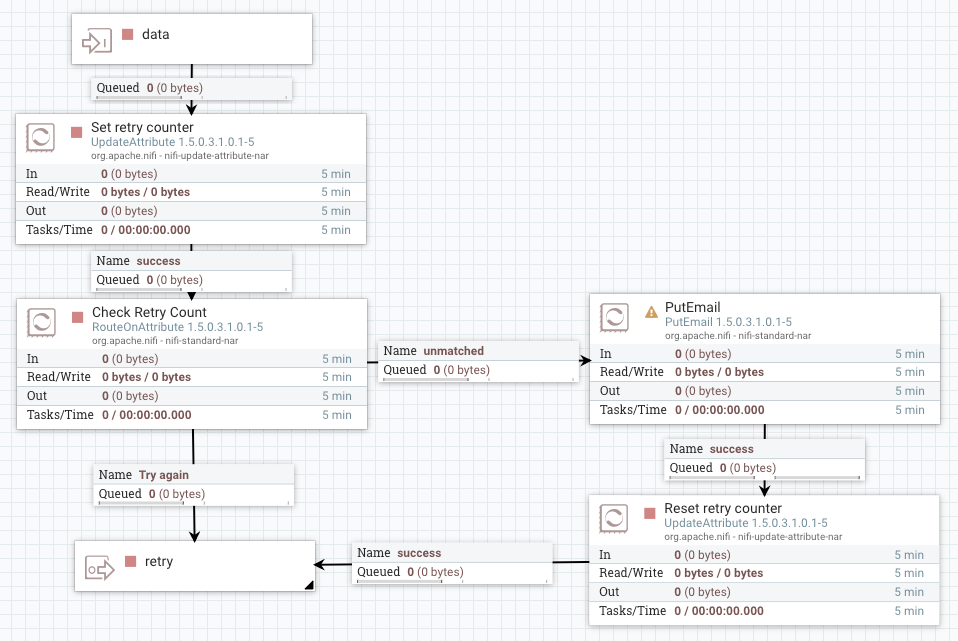The height and width of the screenshot is (641, 958).
Task: Click the PutEmail processor name text
Action: pos(692,307)
